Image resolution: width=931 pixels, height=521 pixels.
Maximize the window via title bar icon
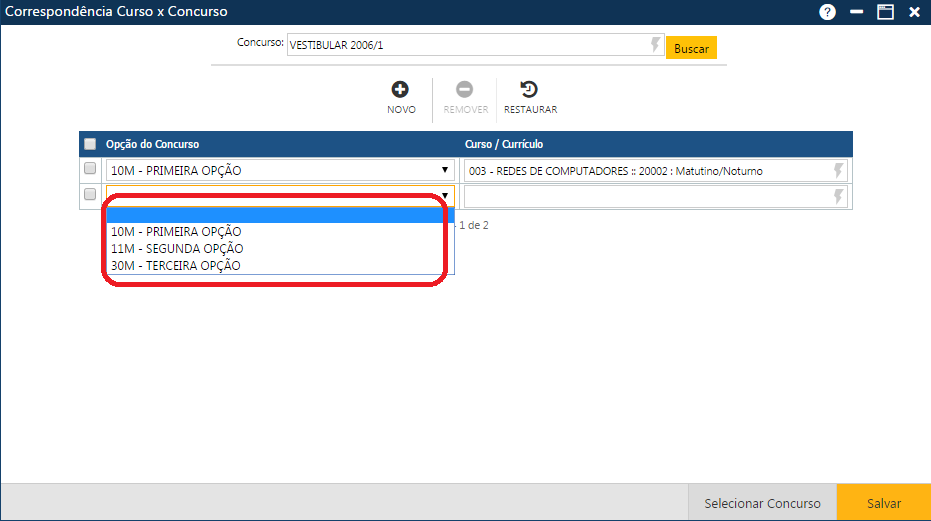(885, 12)
